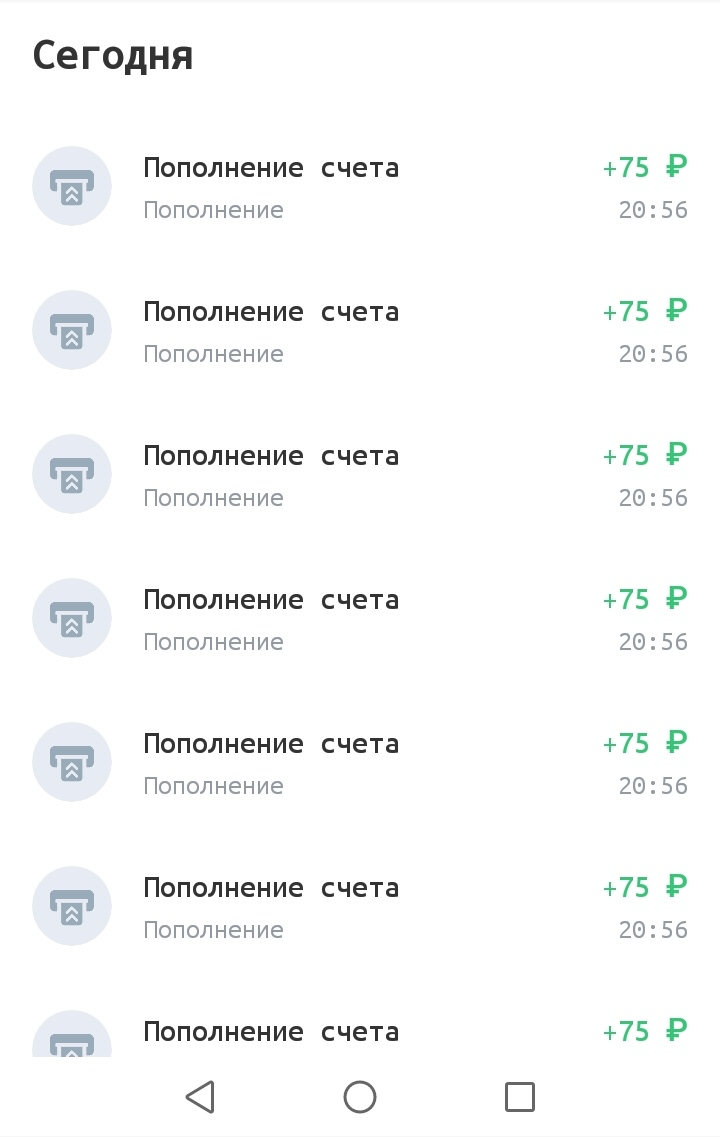Open the third 'Пополнение счета' transaction title
This screenshot has height=1137, width=720.
(x=271, y=456)
